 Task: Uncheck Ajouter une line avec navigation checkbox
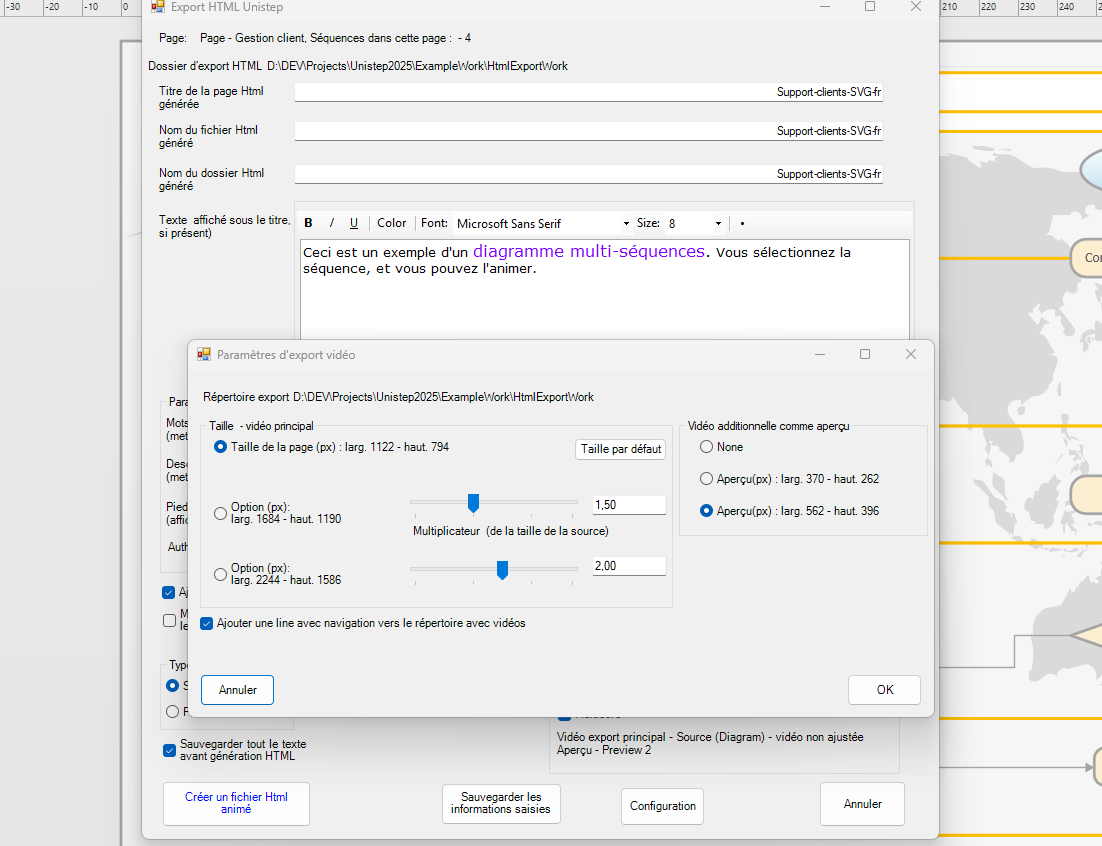[x=207, y=623]
